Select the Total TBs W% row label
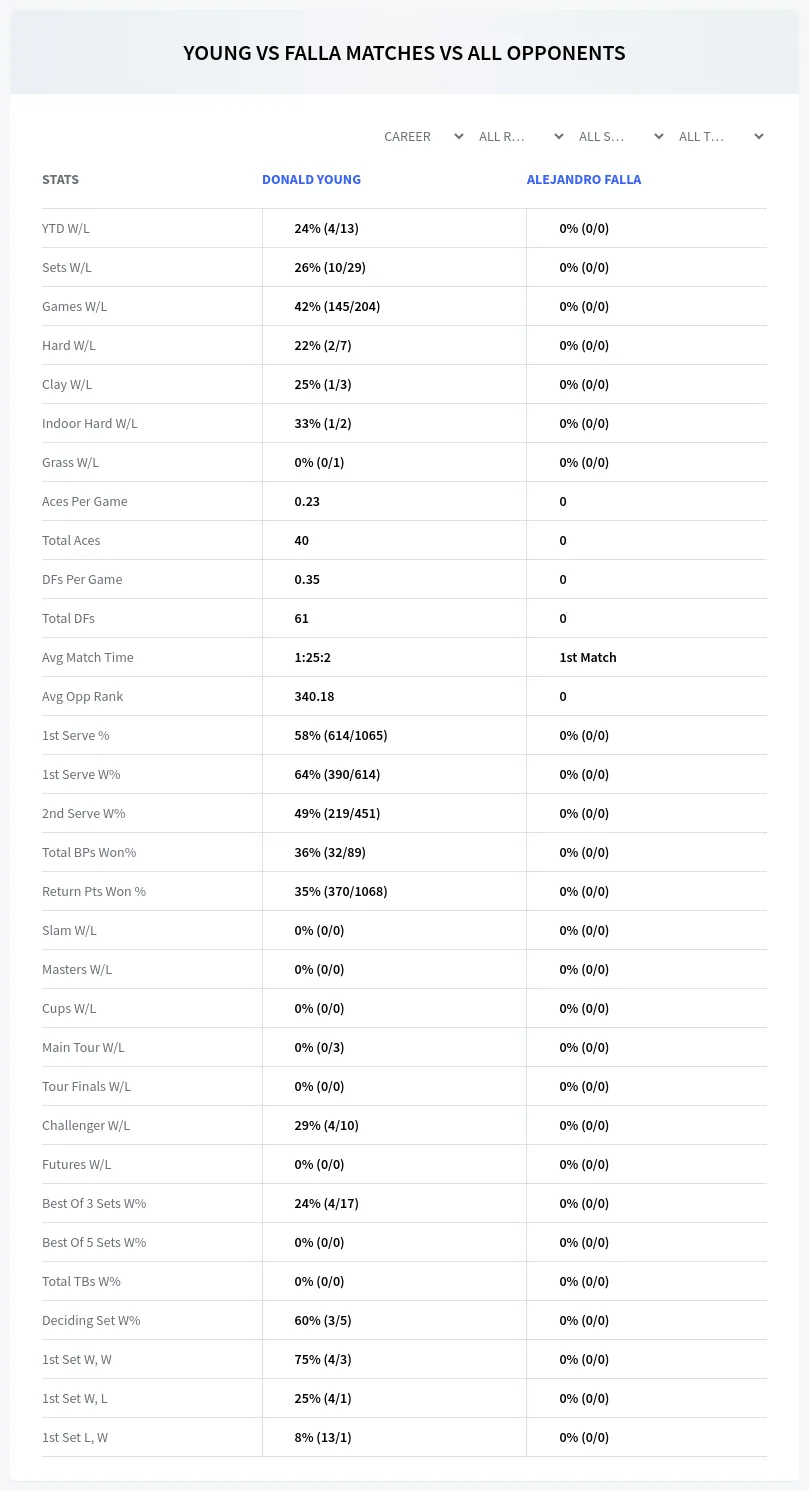809x1491 pixels. pyautogui.click(x=81, y=1281)
